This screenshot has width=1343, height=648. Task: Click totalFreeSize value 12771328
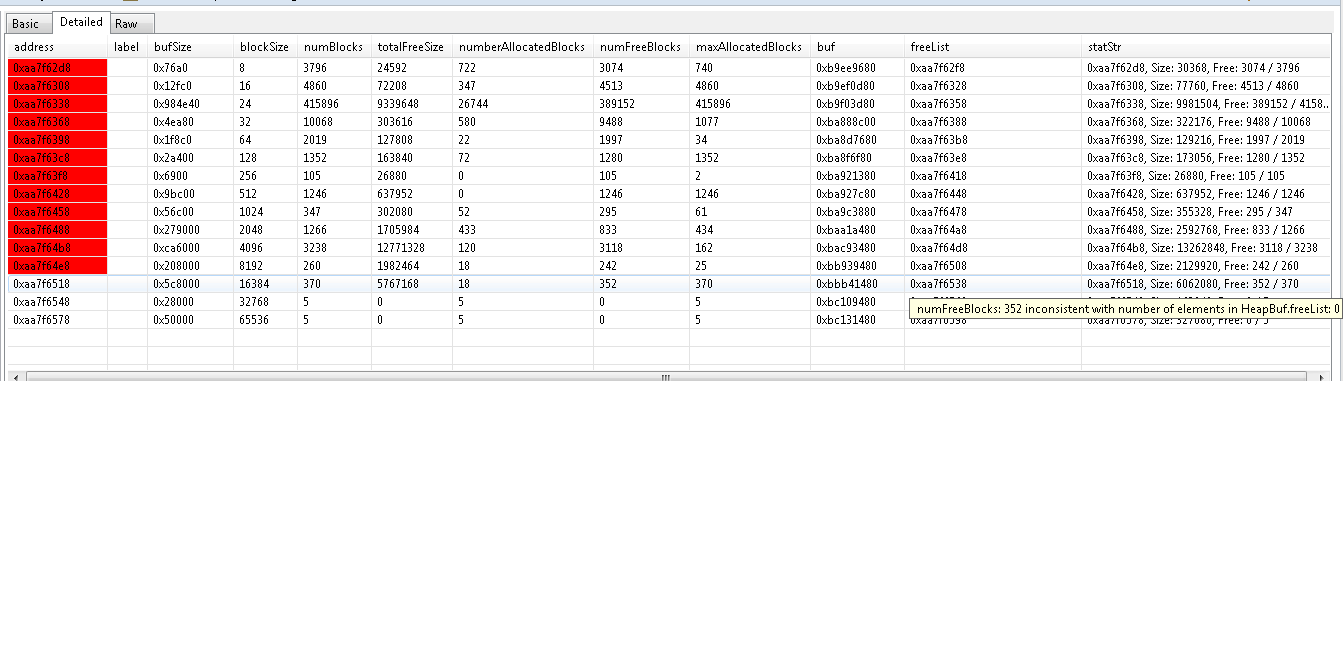pos(401,248)
